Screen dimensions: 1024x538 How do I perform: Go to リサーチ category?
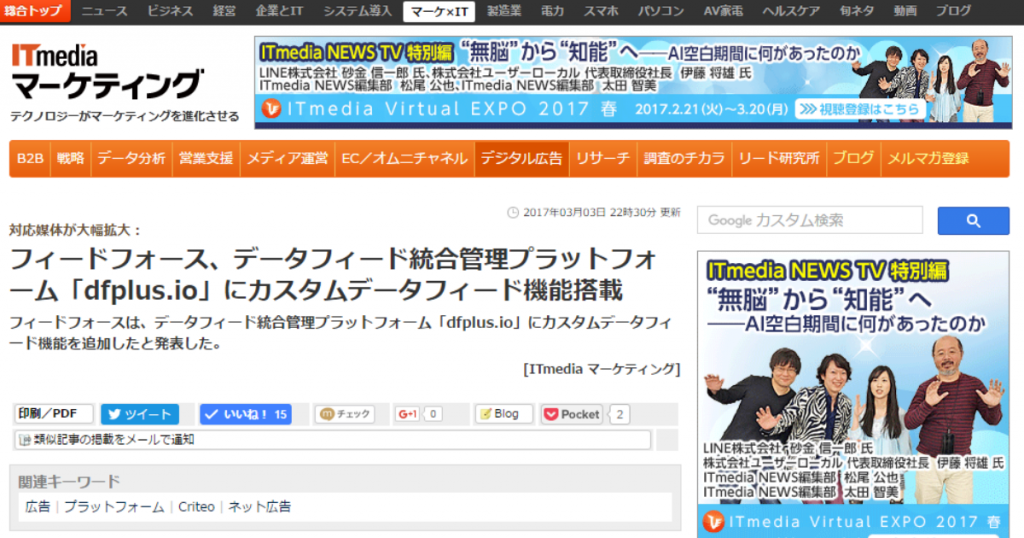click(603, 159)
